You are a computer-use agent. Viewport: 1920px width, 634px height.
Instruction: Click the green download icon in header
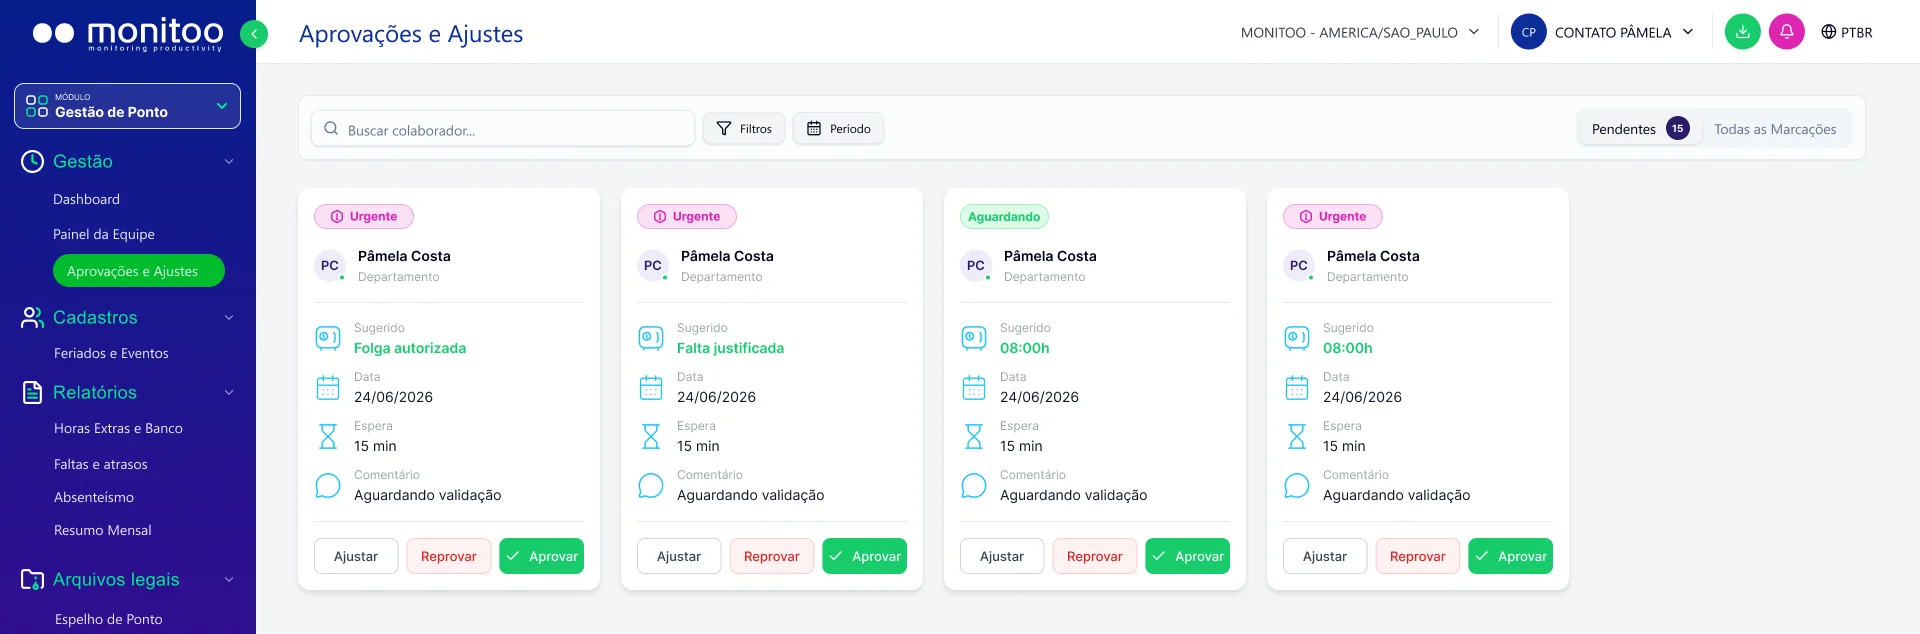(x=1742, y=32)
